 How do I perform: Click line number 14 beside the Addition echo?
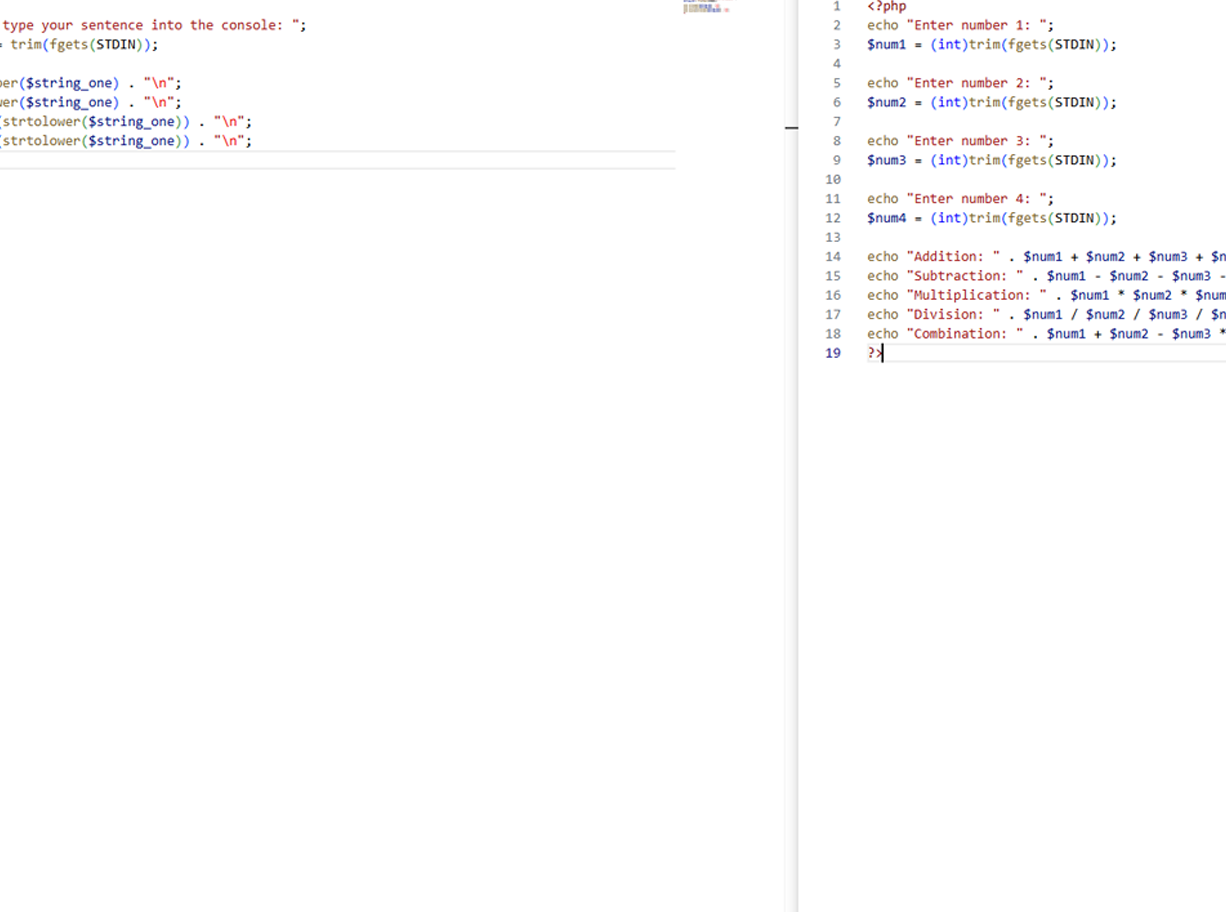(x=833, y=257)
